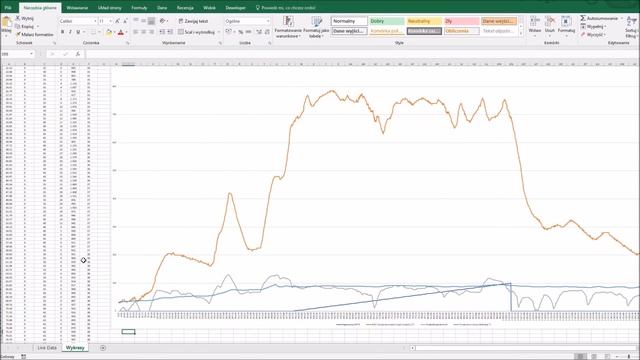Open the Deweloper ribbon tab
The image size is (640, 360).
[236, 8]
